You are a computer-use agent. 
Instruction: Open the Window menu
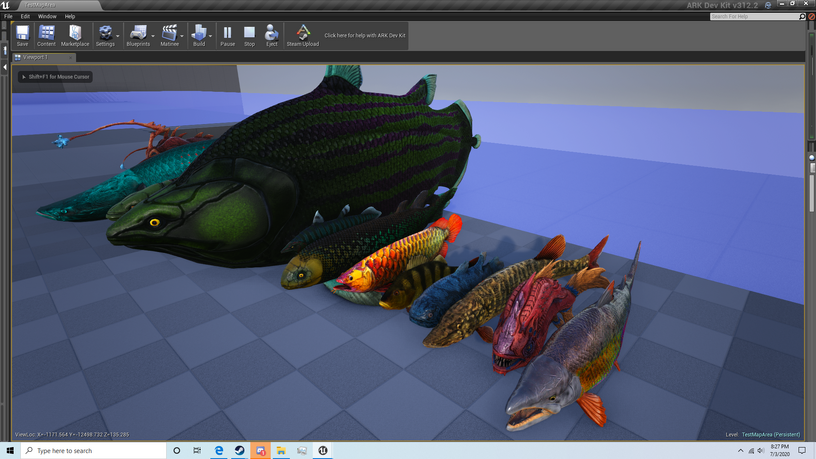pyautogui.click(x=47, y=16)
